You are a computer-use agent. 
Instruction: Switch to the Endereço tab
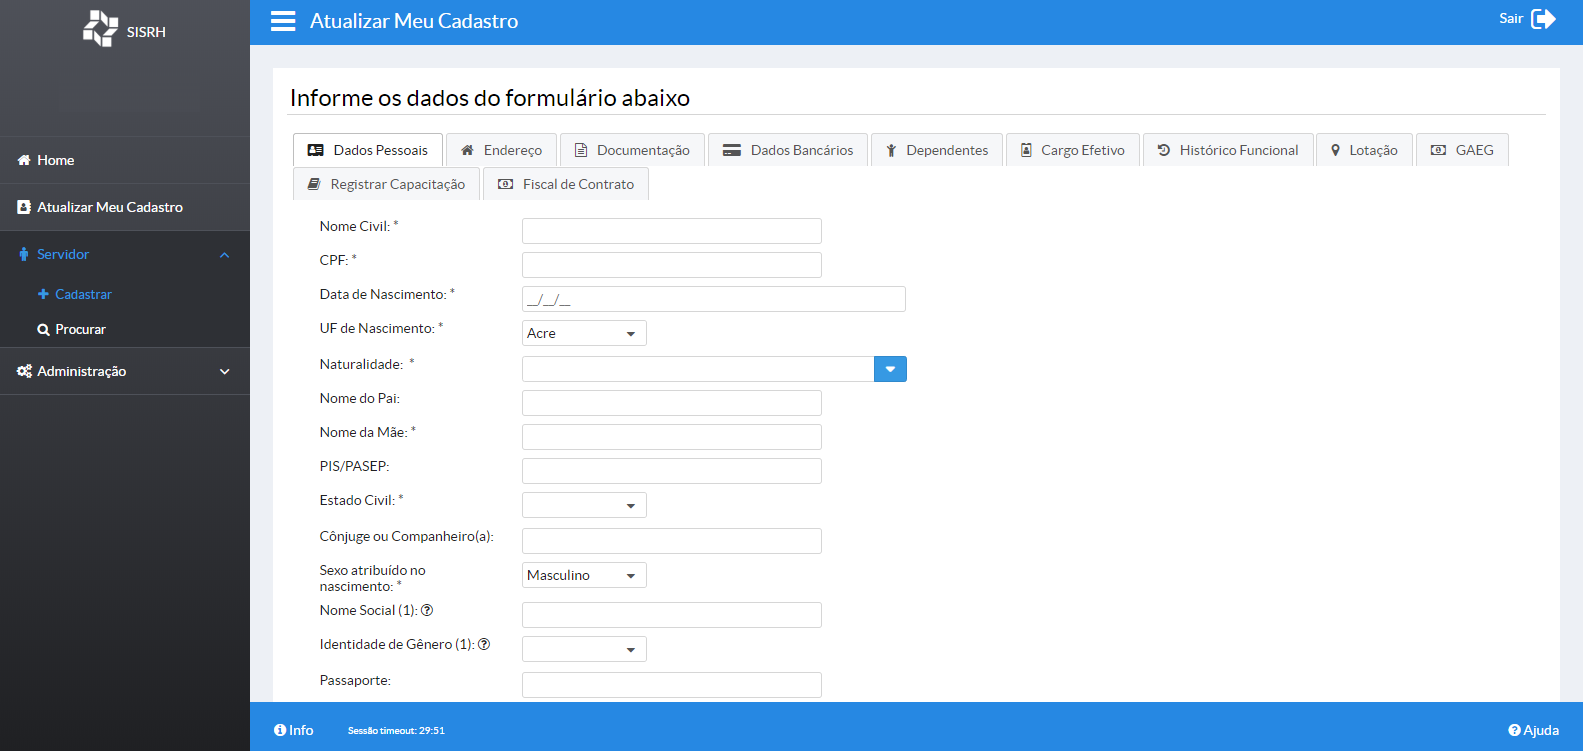pyautogui.click(x=501, y=150)
